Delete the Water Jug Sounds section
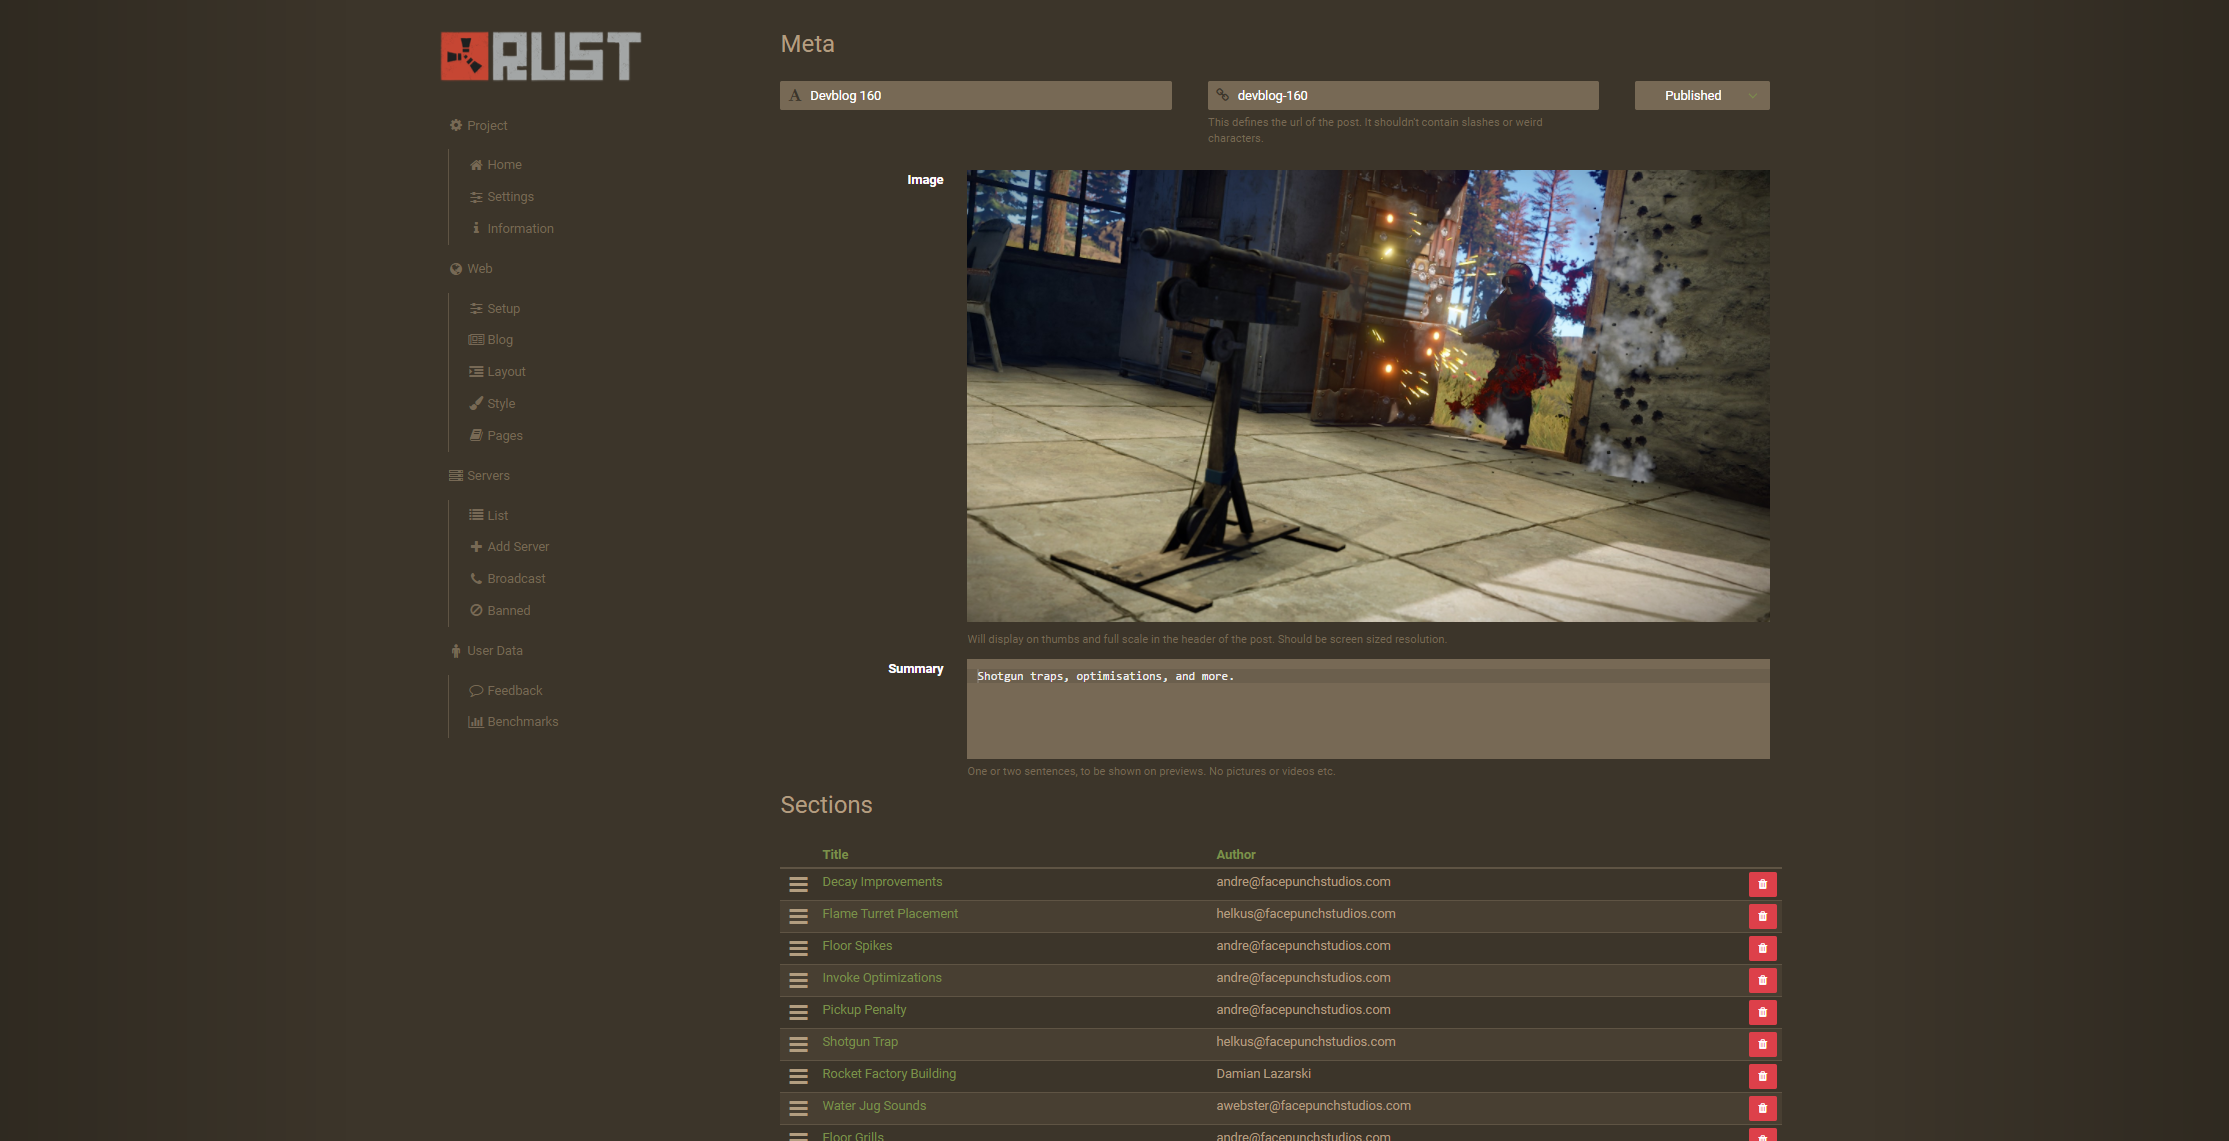The height and width of the screenshot is (1141, 2229). coord(1763,1108)
